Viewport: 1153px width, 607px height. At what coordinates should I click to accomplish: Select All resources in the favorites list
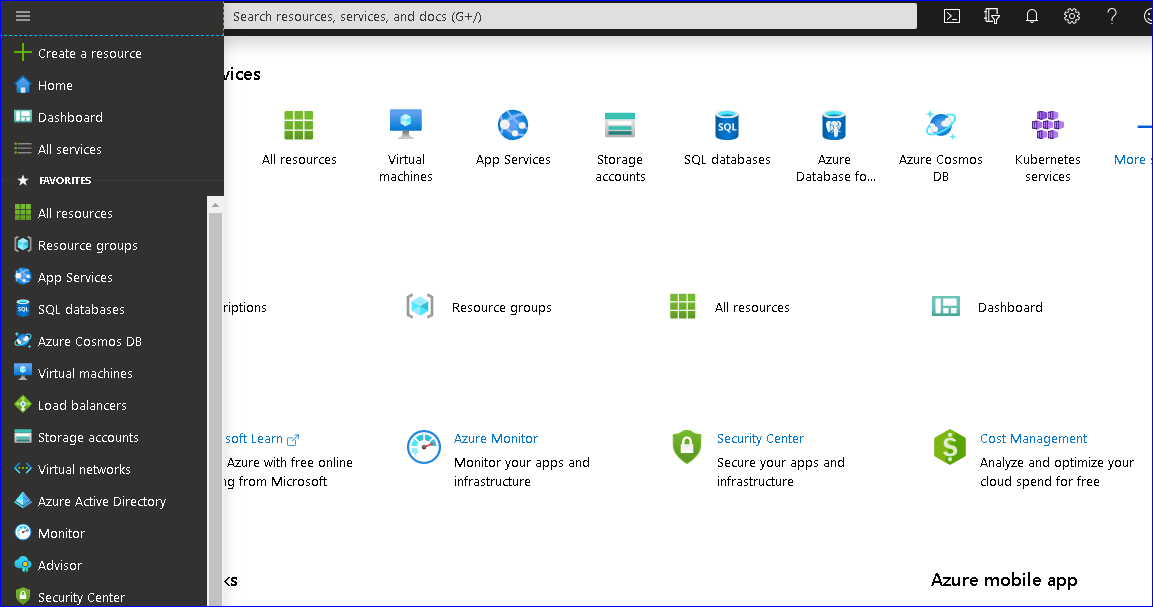coord(75,213)
